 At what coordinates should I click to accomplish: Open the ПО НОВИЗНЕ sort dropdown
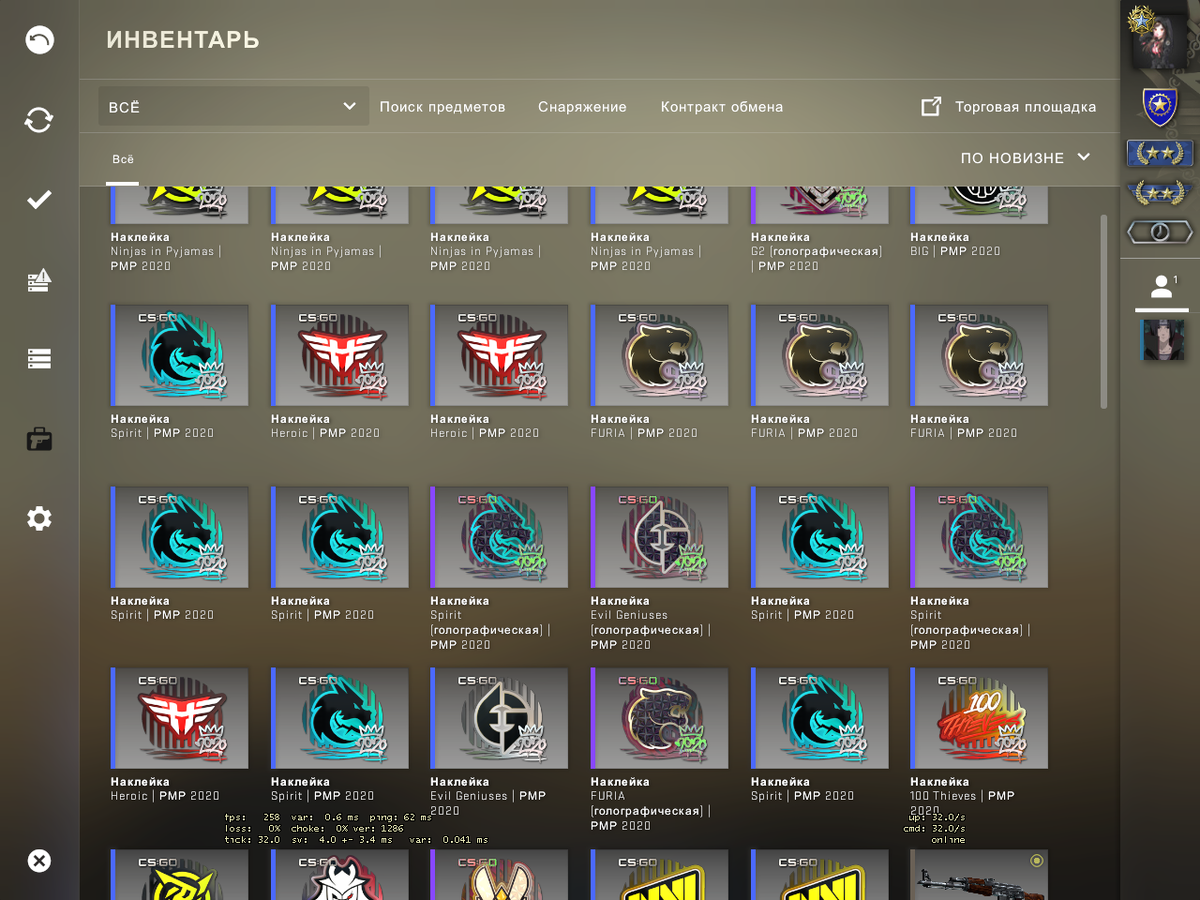[1025, 158]
